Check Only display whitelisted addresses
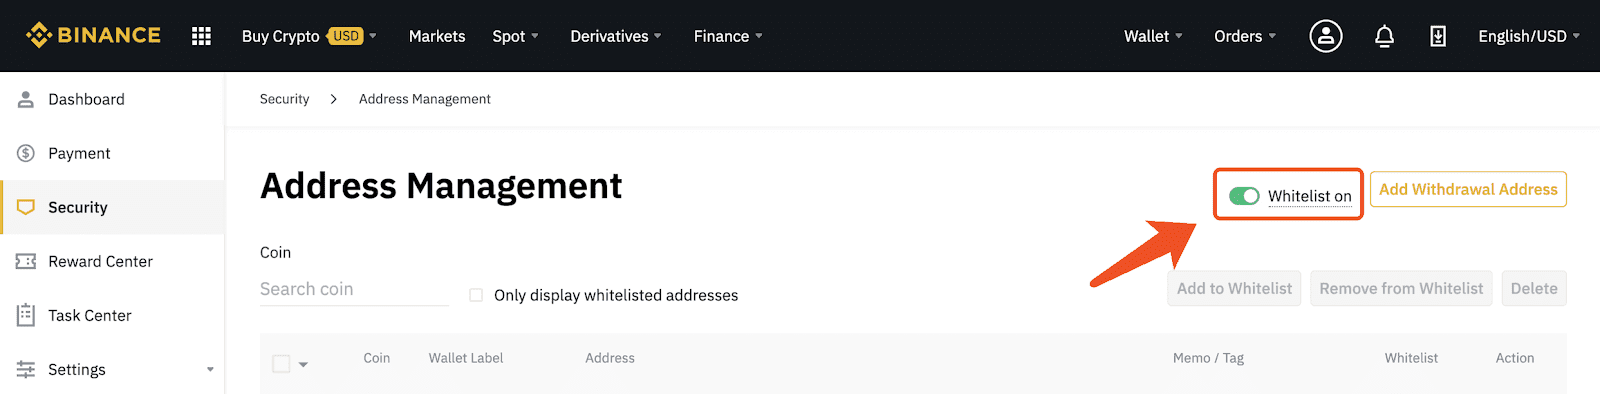Screen dimensions: 1600x394 pyautogui.click(x=476, y=295)
